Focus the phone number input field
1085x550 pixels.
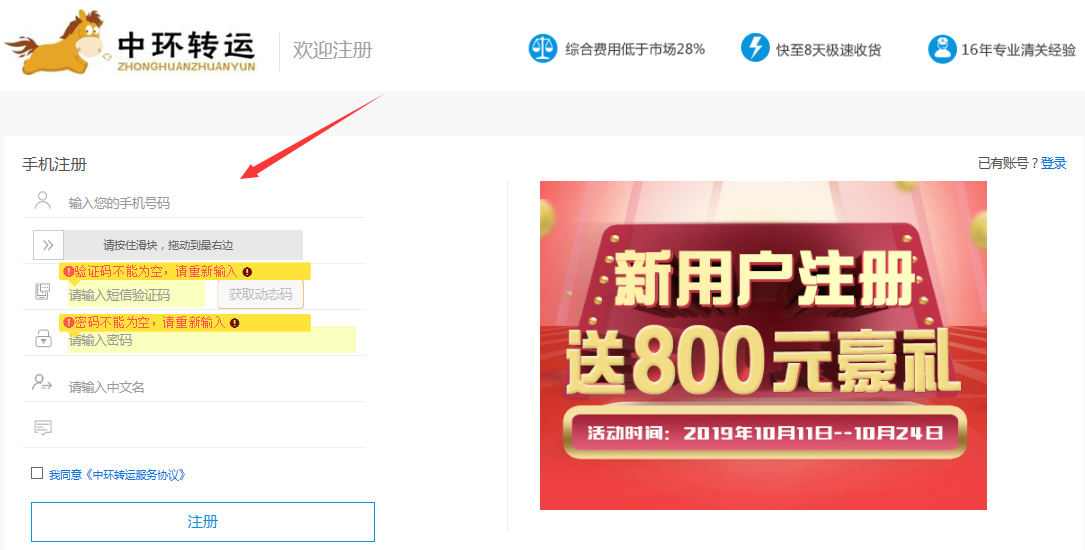(216, 203)
